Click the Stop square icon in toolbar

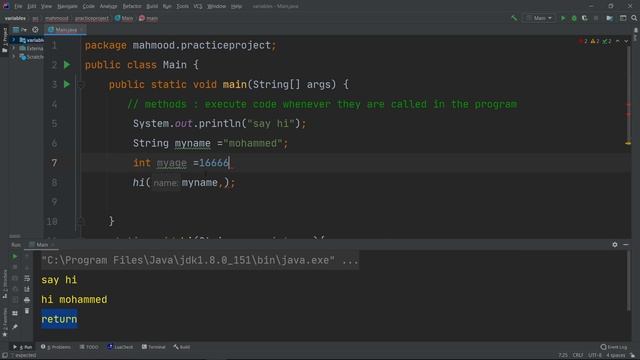tap(596, 18)
